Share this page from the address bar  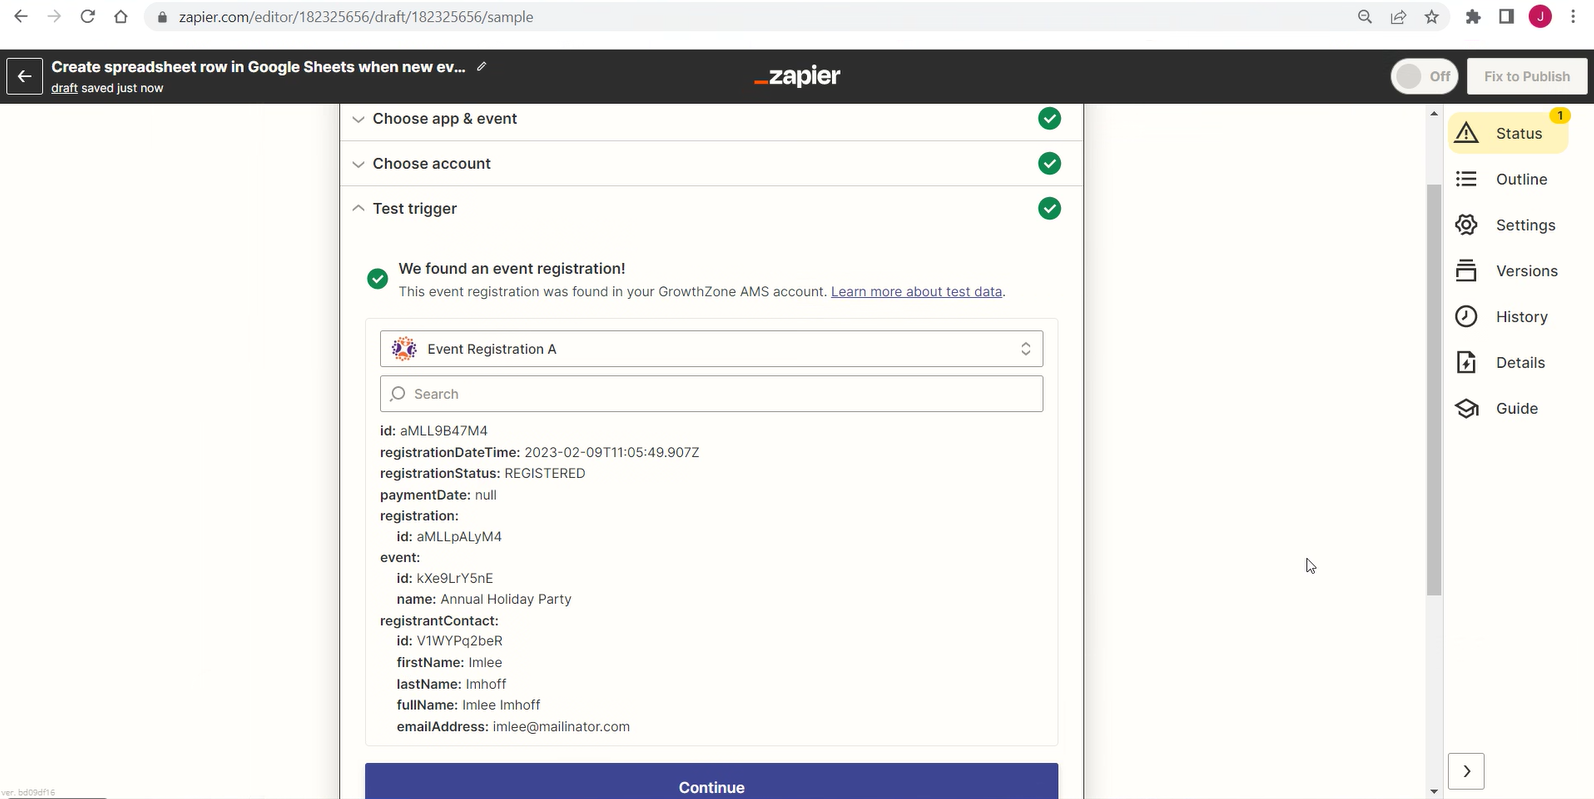tap(1398, 17)
